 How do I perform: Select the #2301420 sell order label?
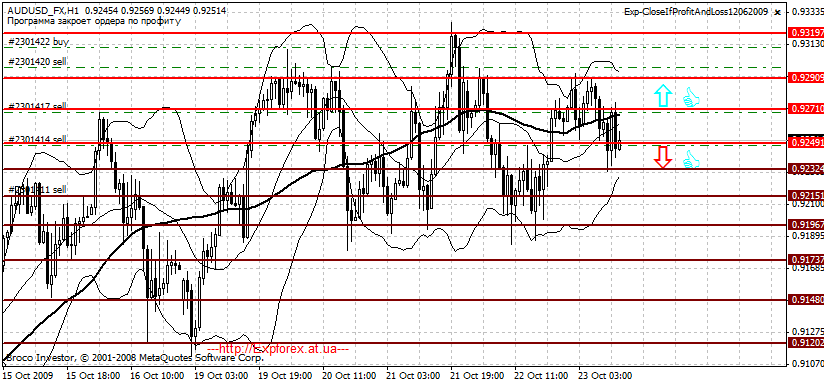click(37, 61)
